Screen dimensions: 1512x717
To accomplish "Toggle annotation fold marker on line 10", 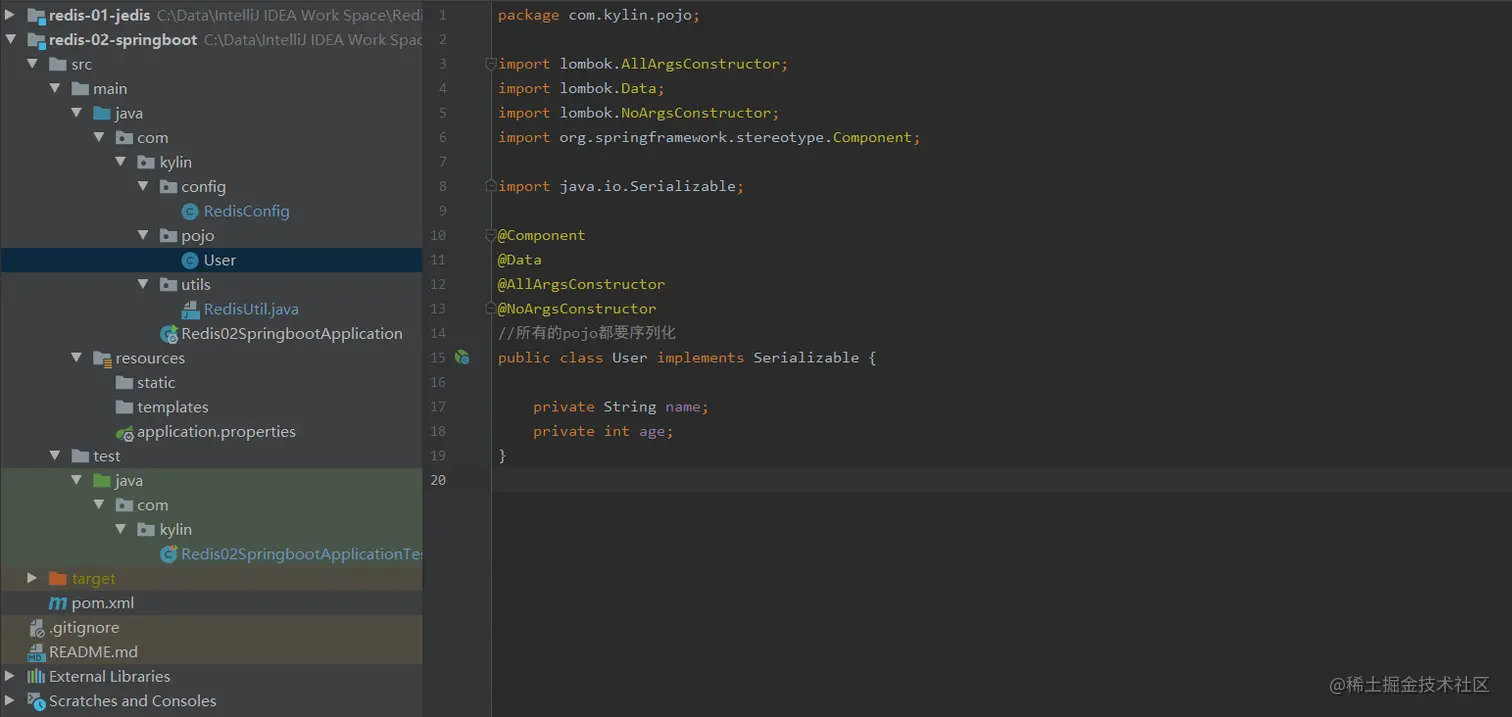I will (x=491, y=235).
